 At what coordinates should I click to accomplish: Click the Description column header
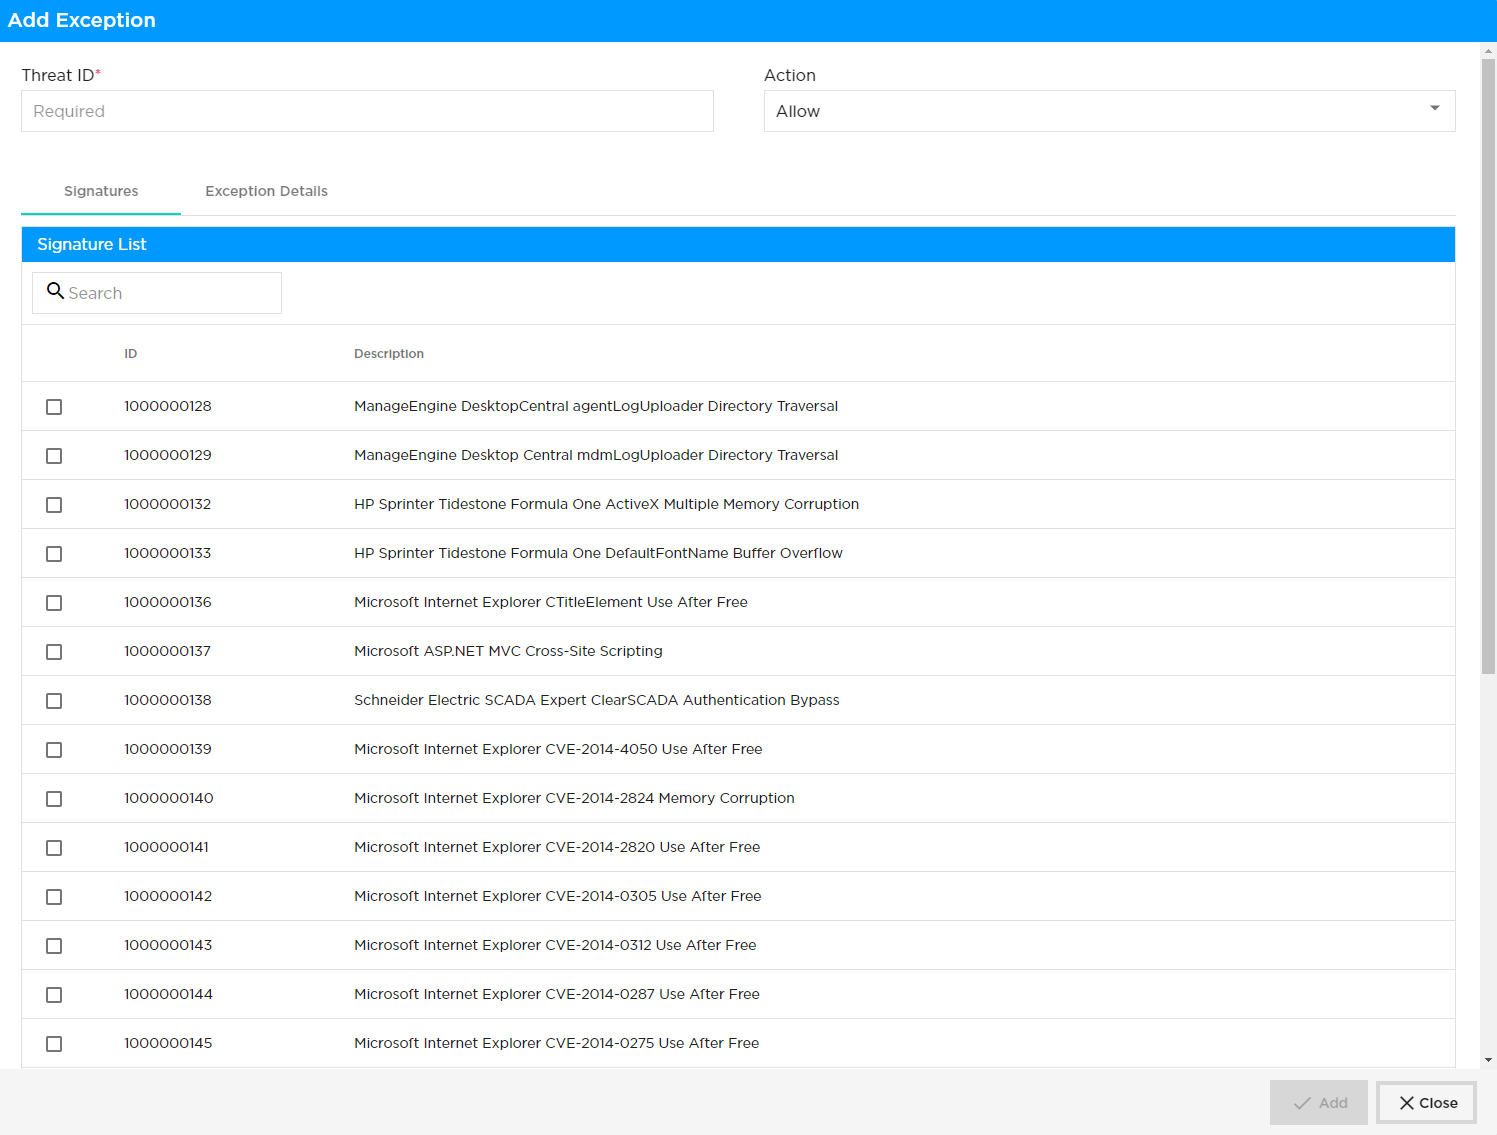pyautogui.click(x=389, y=354)
